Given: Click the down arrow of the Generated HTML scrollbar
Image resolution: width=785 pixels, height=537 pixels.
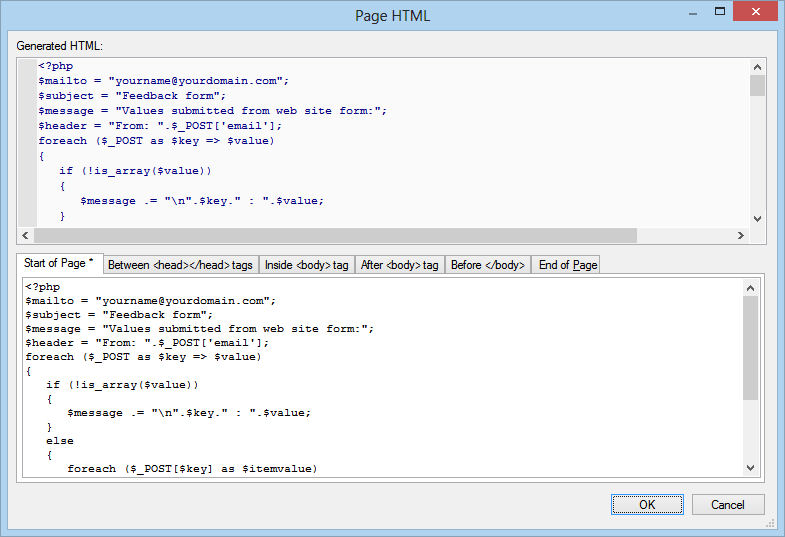Looking at the screenshot, I should 757,218.
